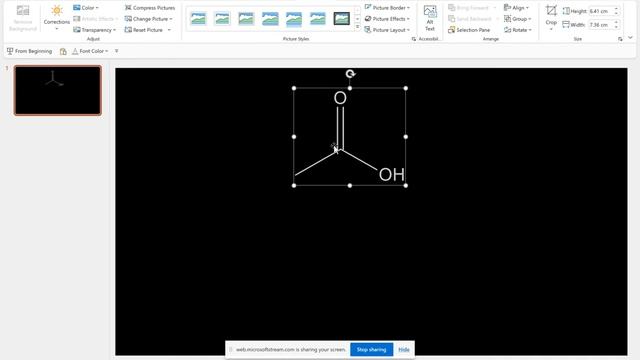Apply the first picture style thumbnail
This screenshot has width=640, height=360.
[198, 18]
